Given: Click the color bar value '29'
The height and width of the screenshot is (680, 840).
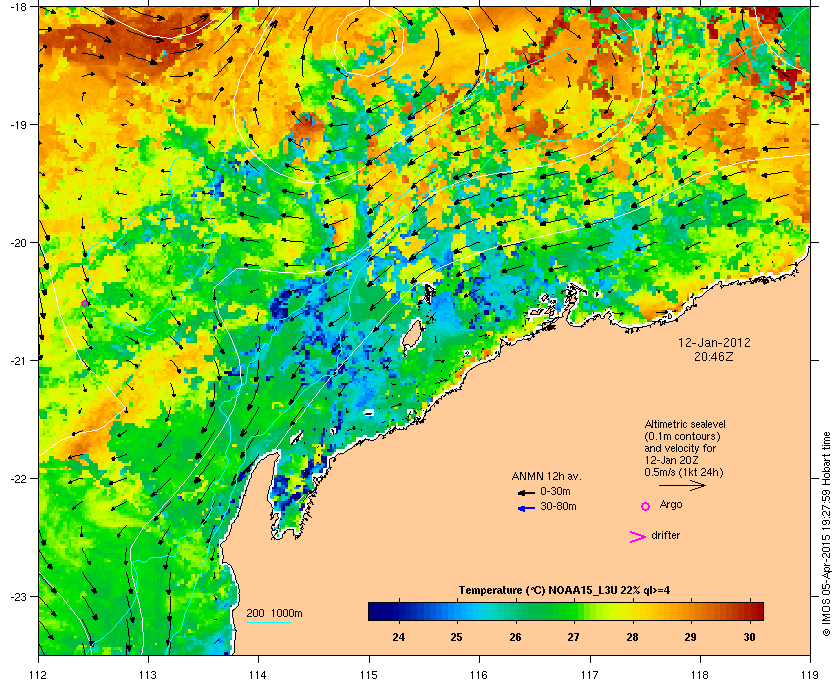Looking at the screenshot, I should coord(691,637).
